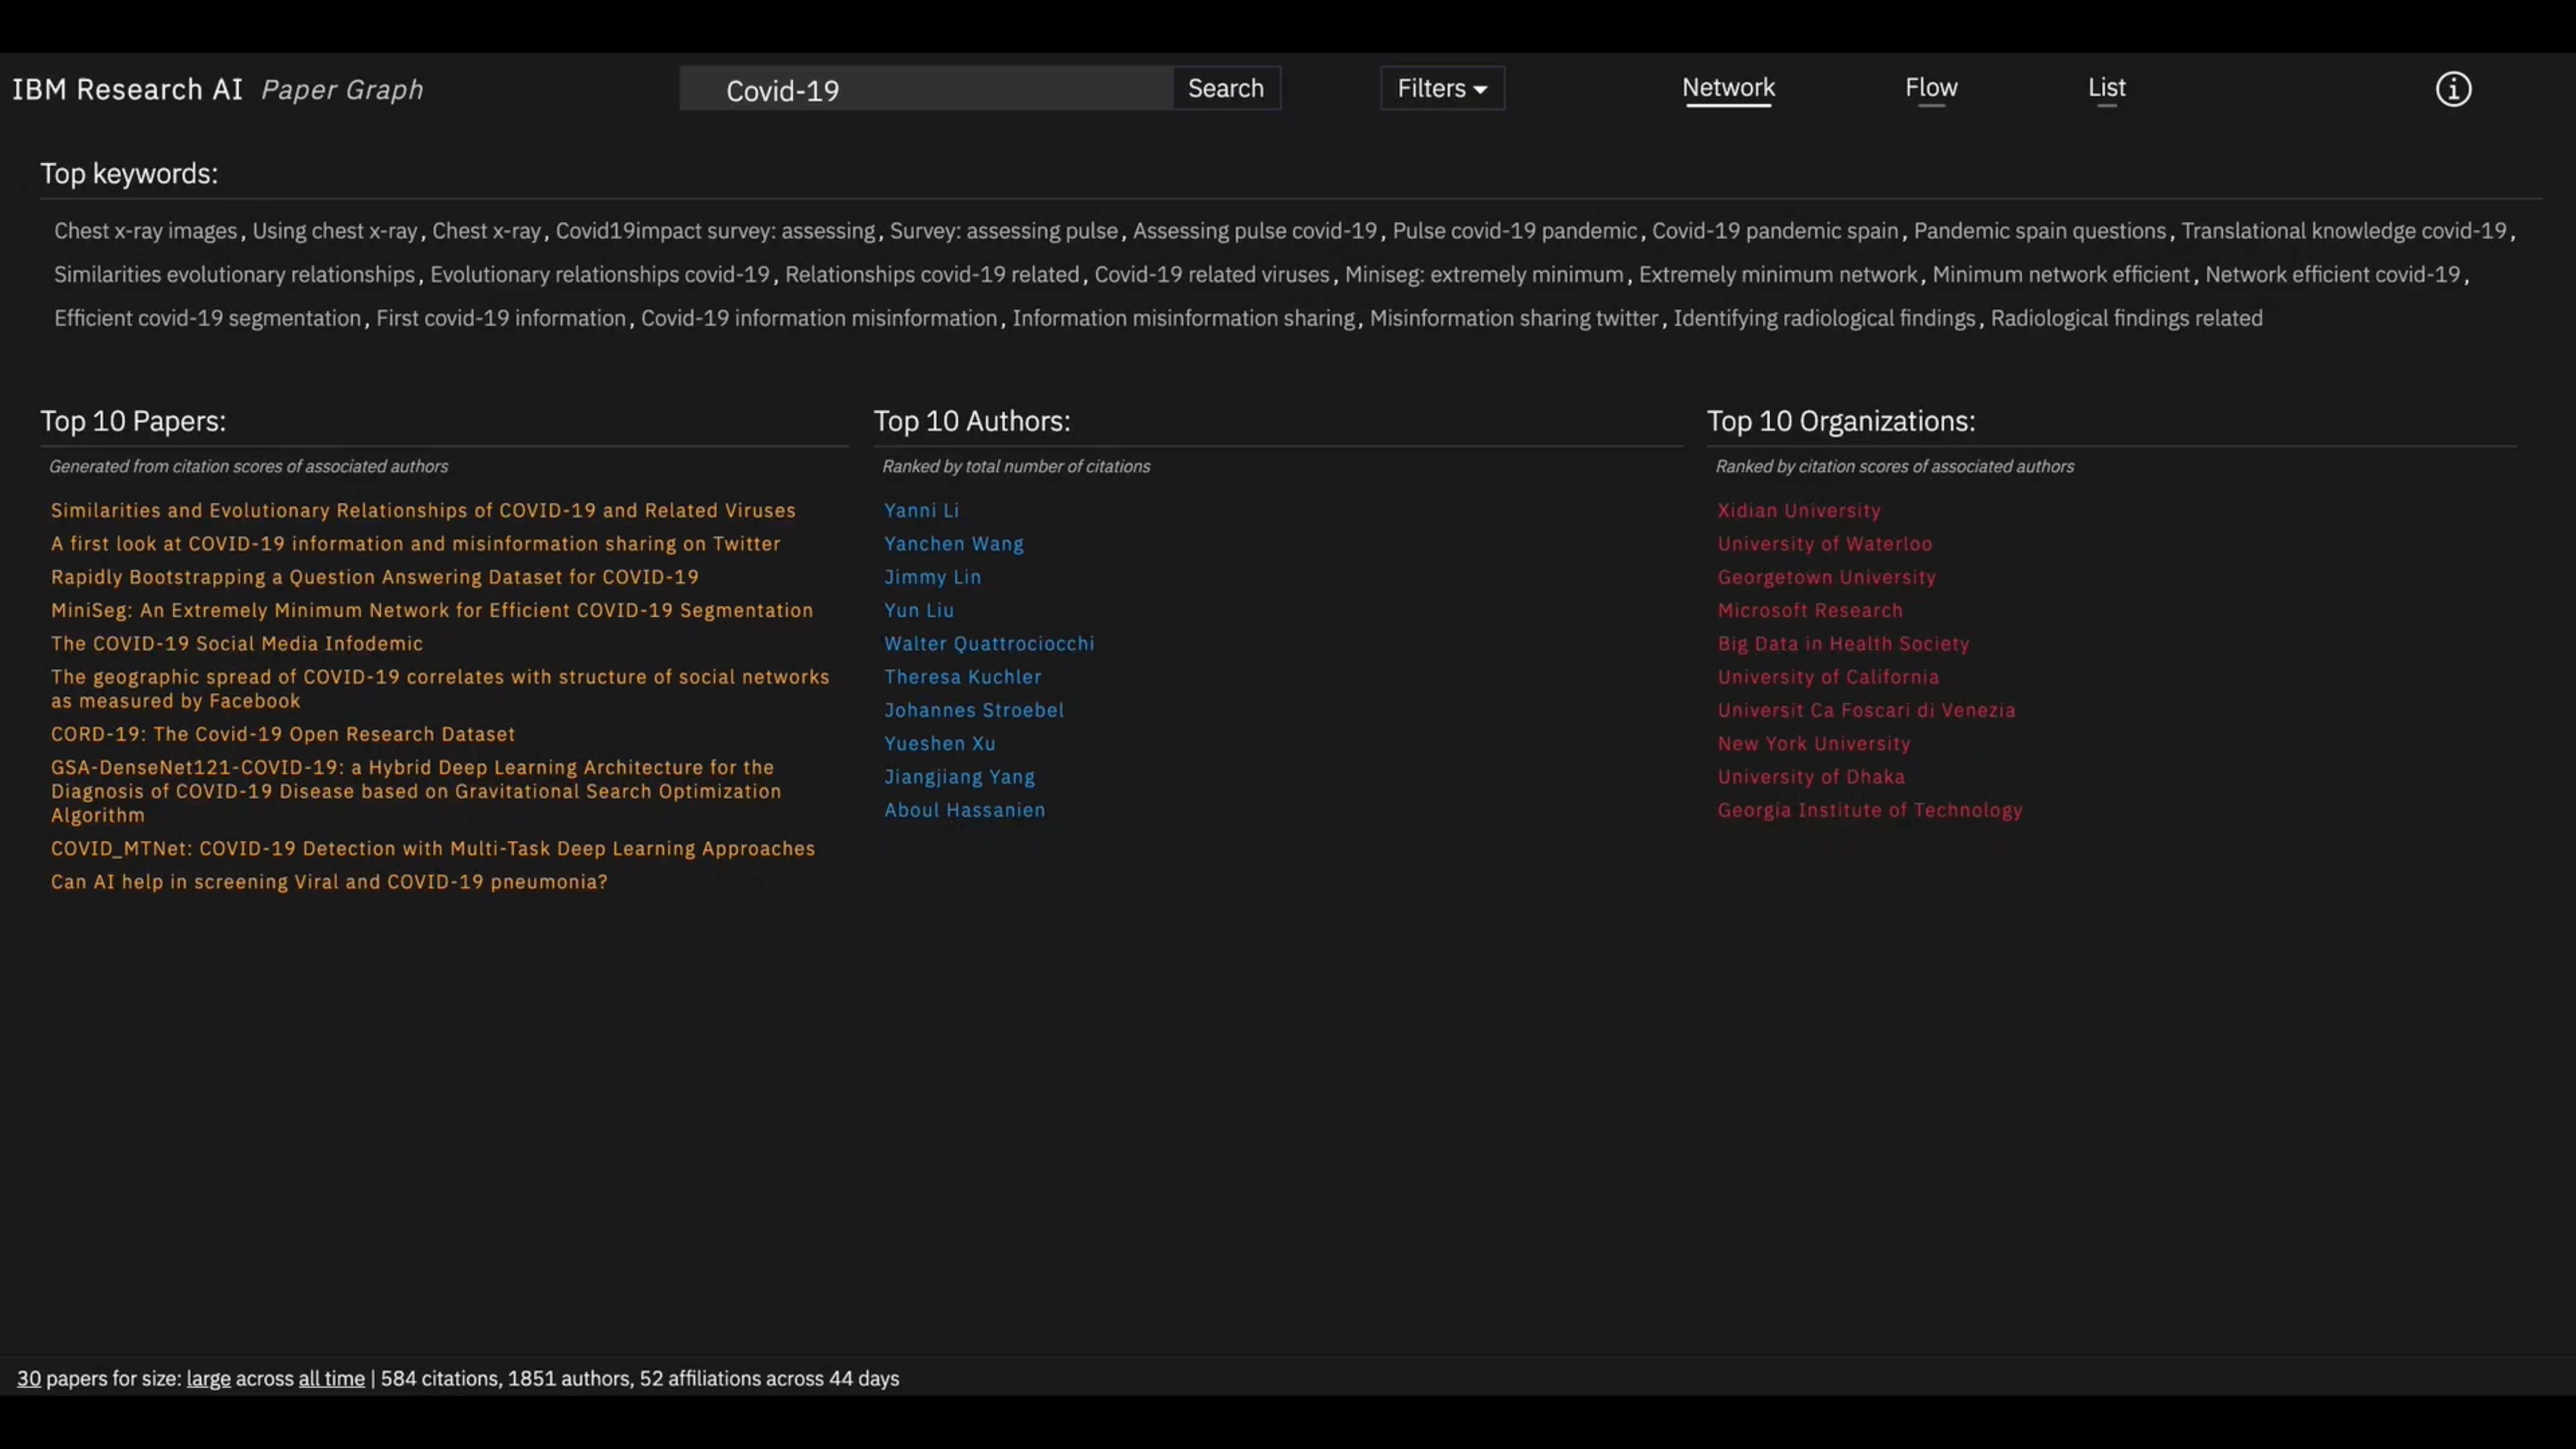Switch to the List view tab
The image size is (2576, 1449).
(x=2106, y=88)
